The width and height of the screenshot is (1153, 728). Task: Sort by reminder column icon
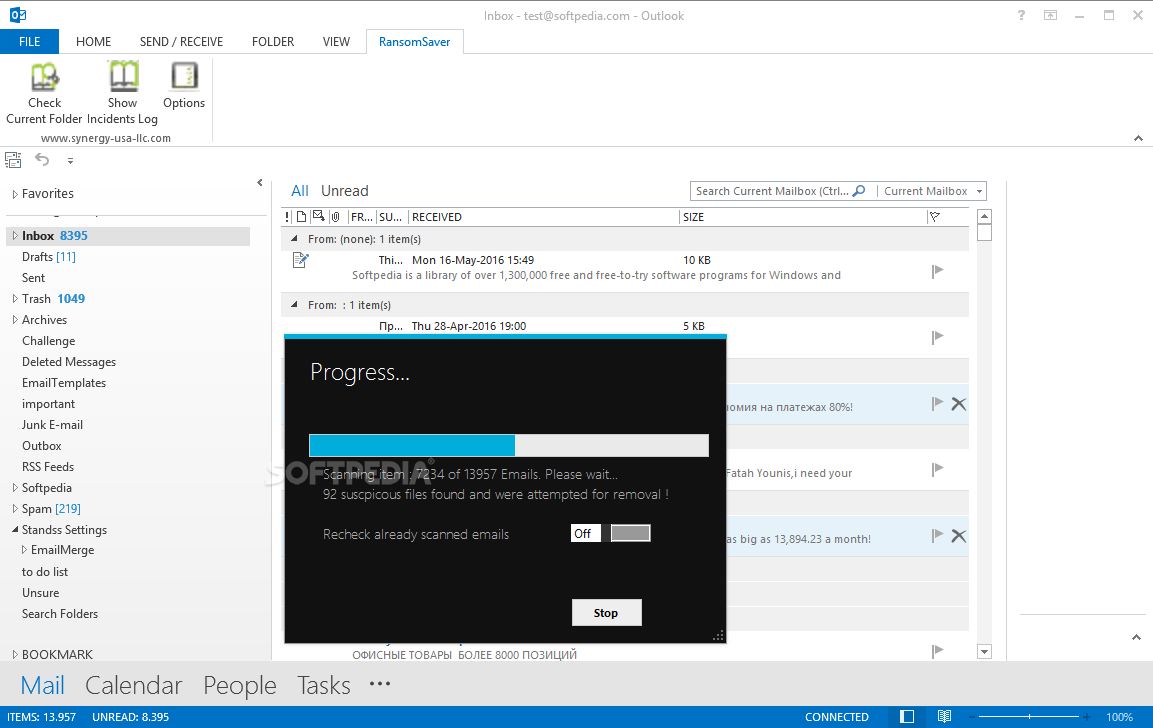[318, 216]
